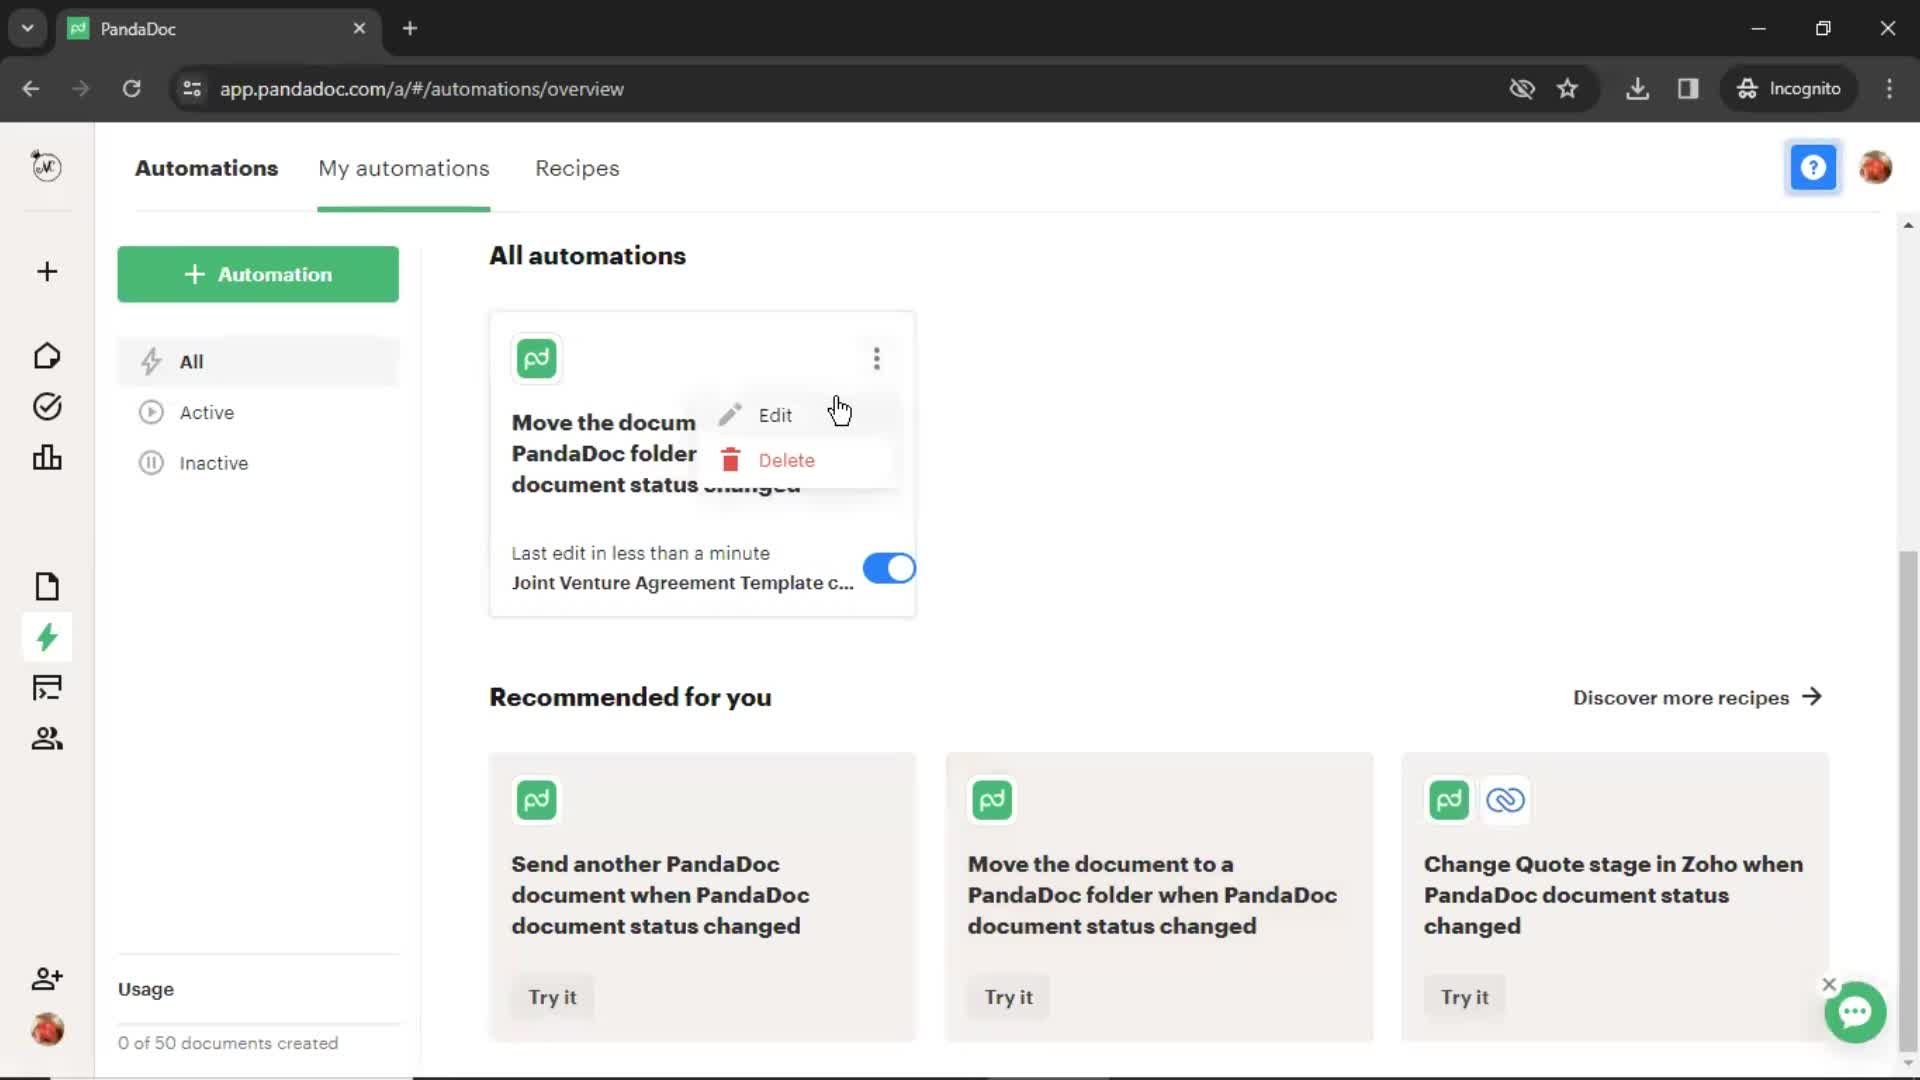Screen dimensions: 1920x1080
Task: Switch to the Active automations filter
Action: click(207, 413)
